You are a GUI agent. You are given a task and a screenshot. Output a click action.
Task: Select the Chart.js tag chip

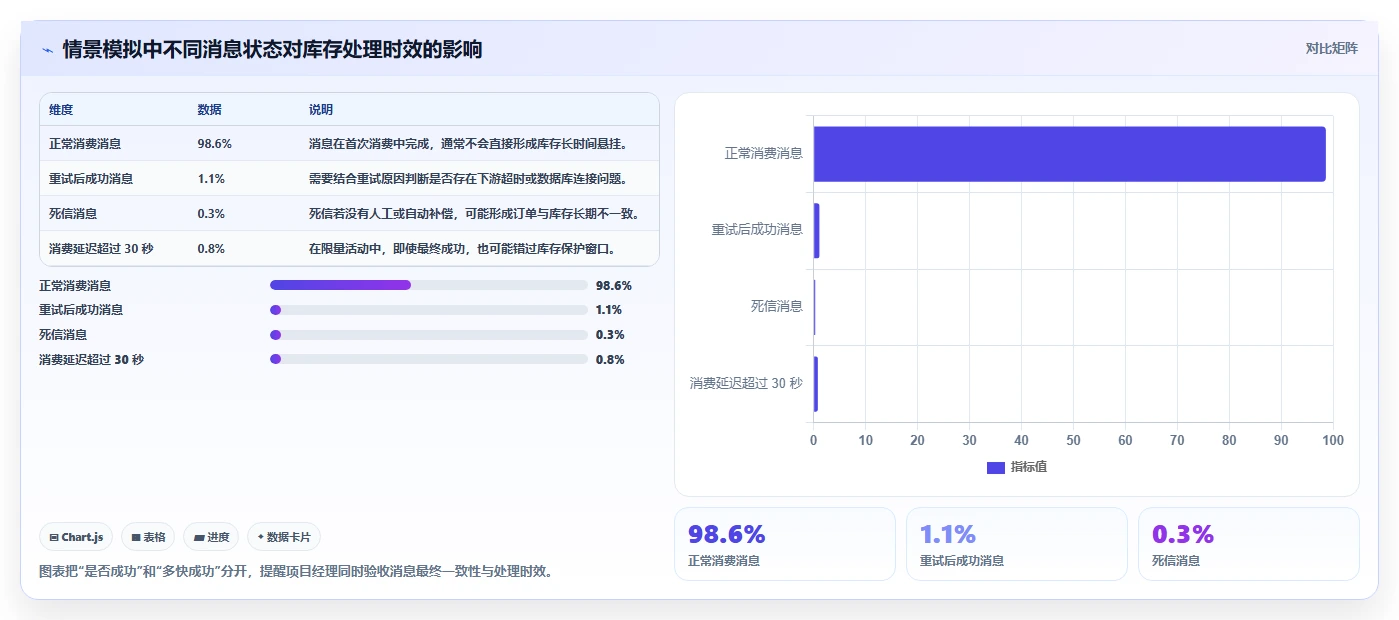click(76, 537)
